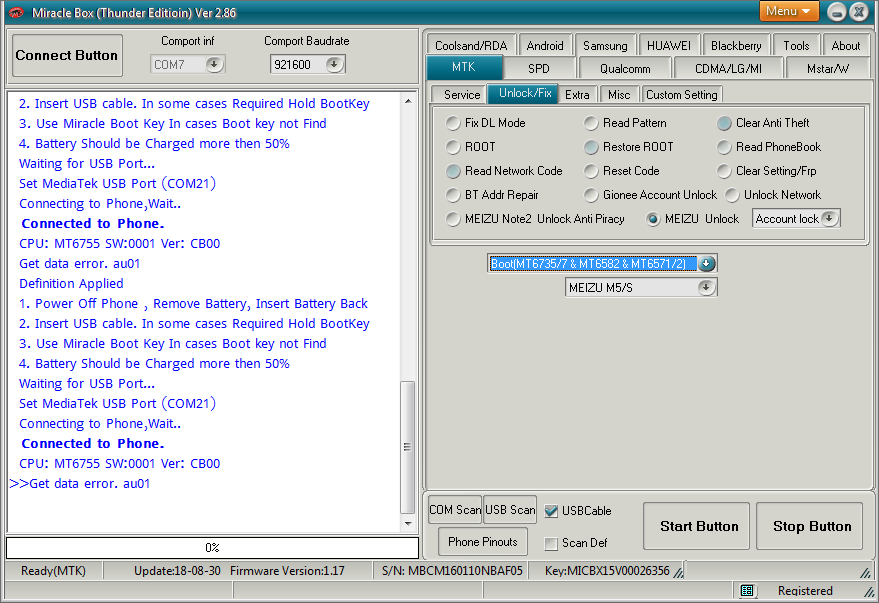Open the Misc sub-tab
This screenshot has width=879, height=603.
click(619, 95)
